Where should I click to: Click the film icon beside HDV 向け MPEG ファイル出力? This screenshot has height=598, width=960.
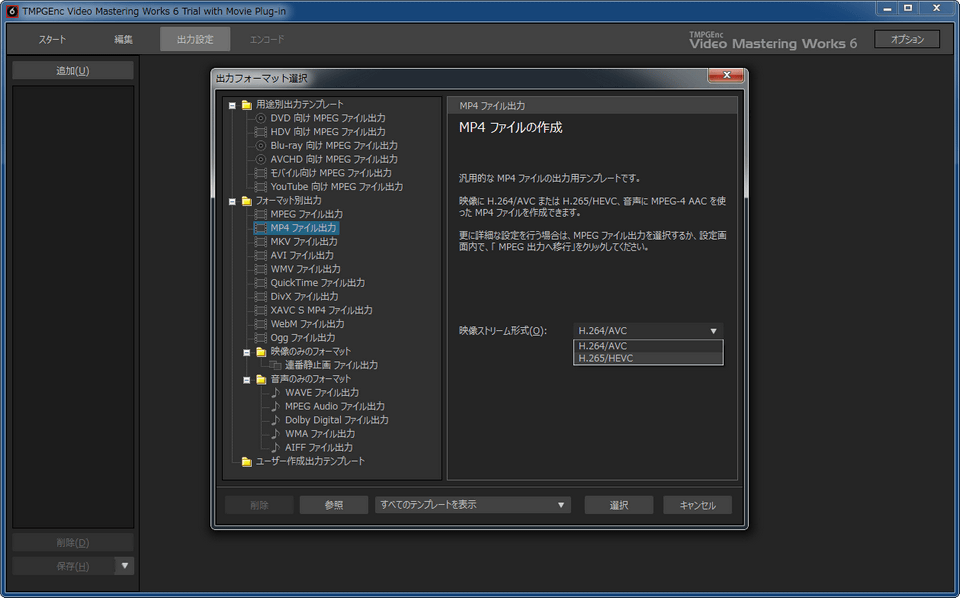click(260, 132)
